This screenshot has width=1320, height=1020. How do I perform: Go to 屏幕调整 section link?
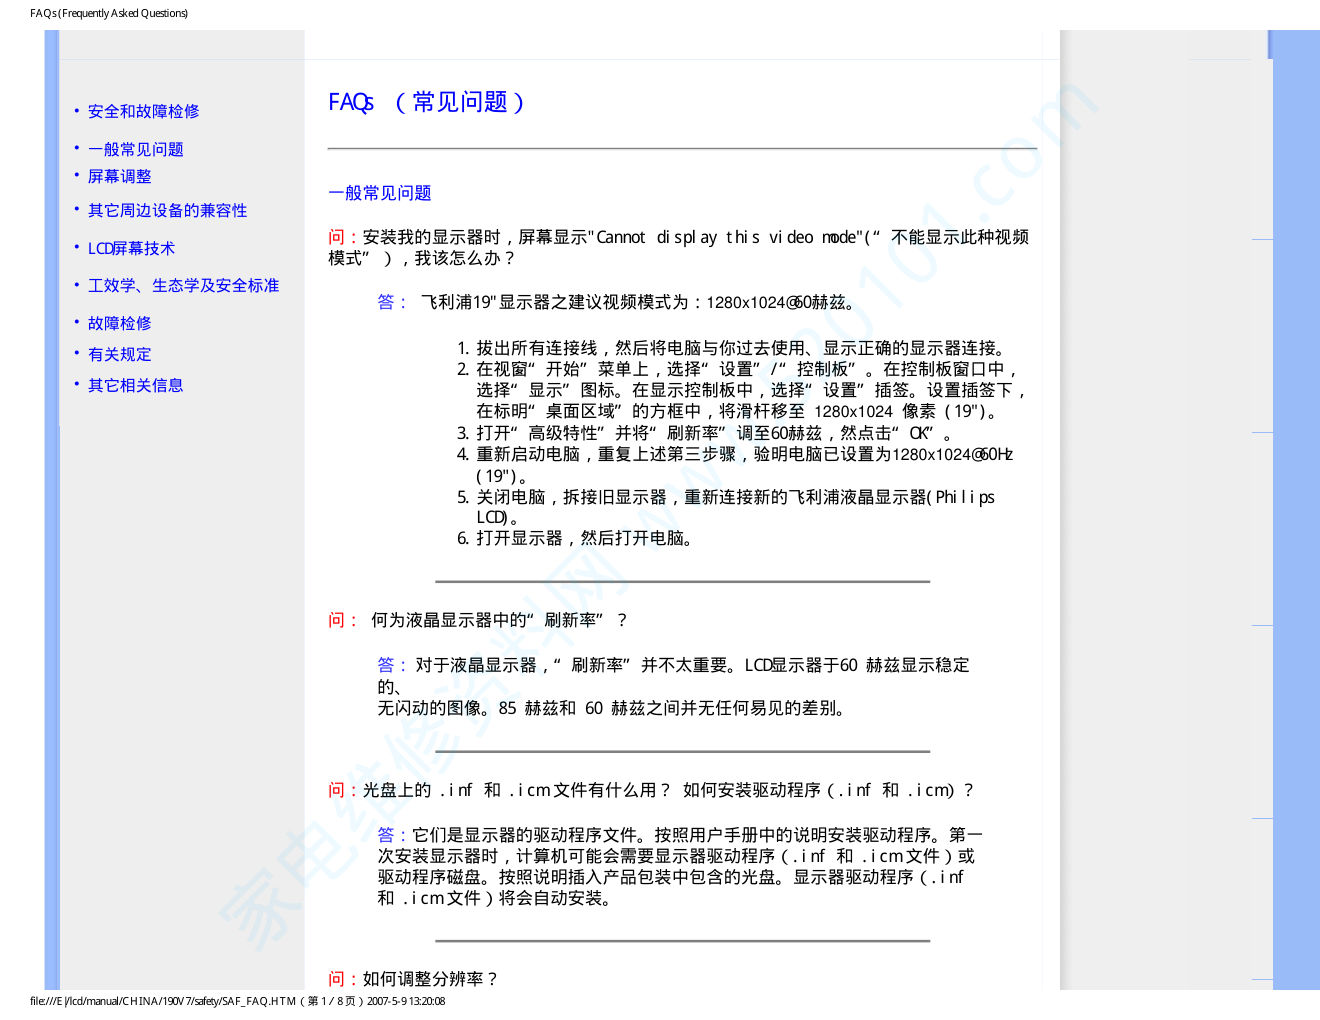coord(119,176)
